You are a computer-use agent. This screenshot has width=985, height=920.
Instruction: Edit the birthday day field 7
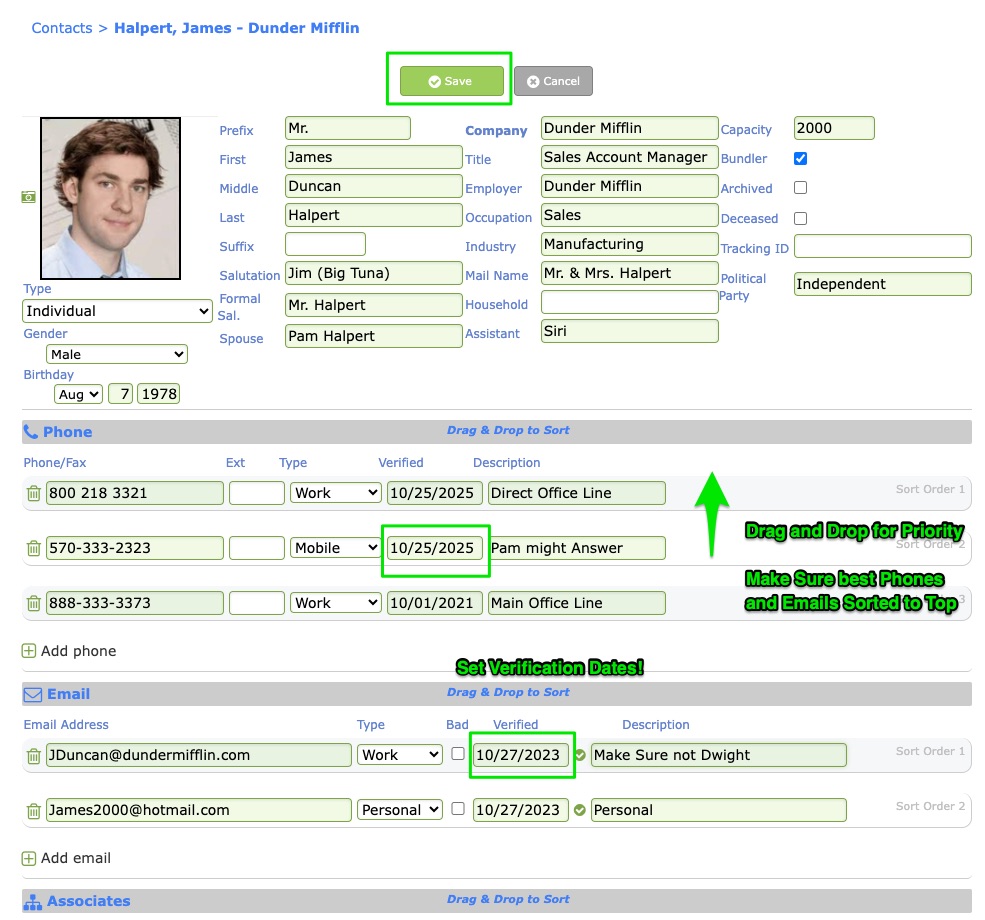(x=121, y=394)
